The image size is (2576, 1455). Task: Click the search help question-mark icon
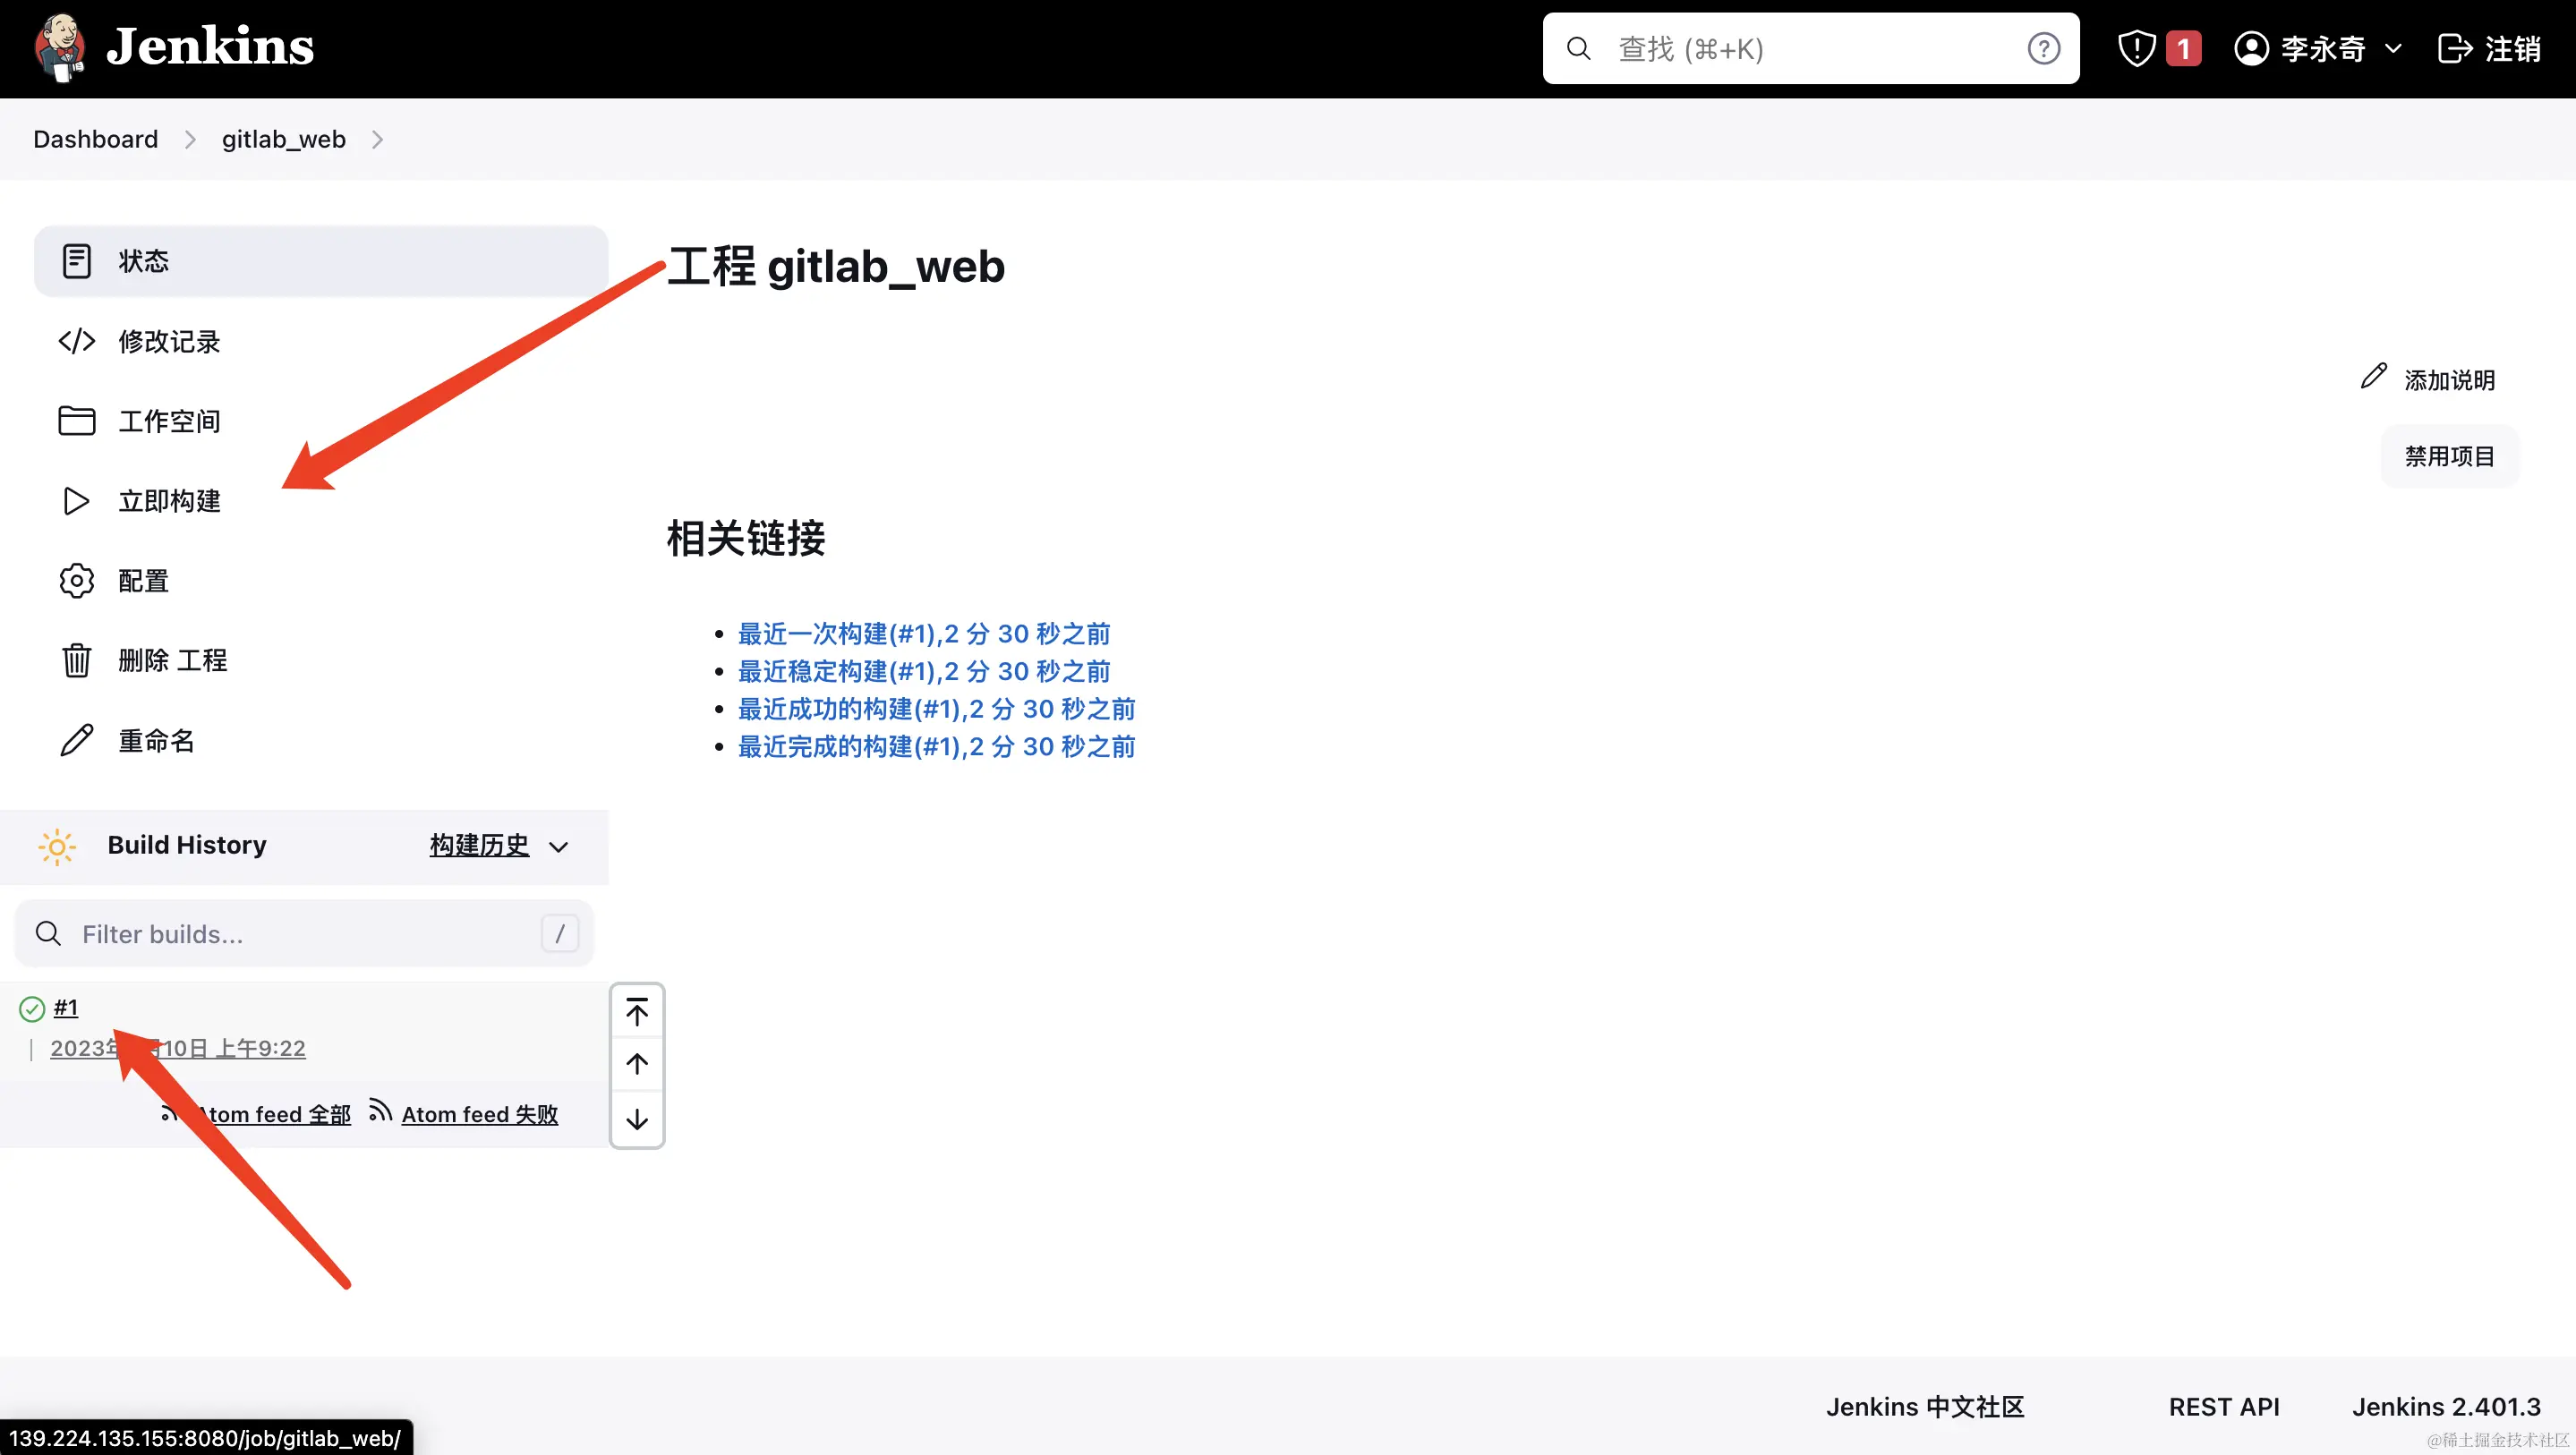coord(2043,48)
